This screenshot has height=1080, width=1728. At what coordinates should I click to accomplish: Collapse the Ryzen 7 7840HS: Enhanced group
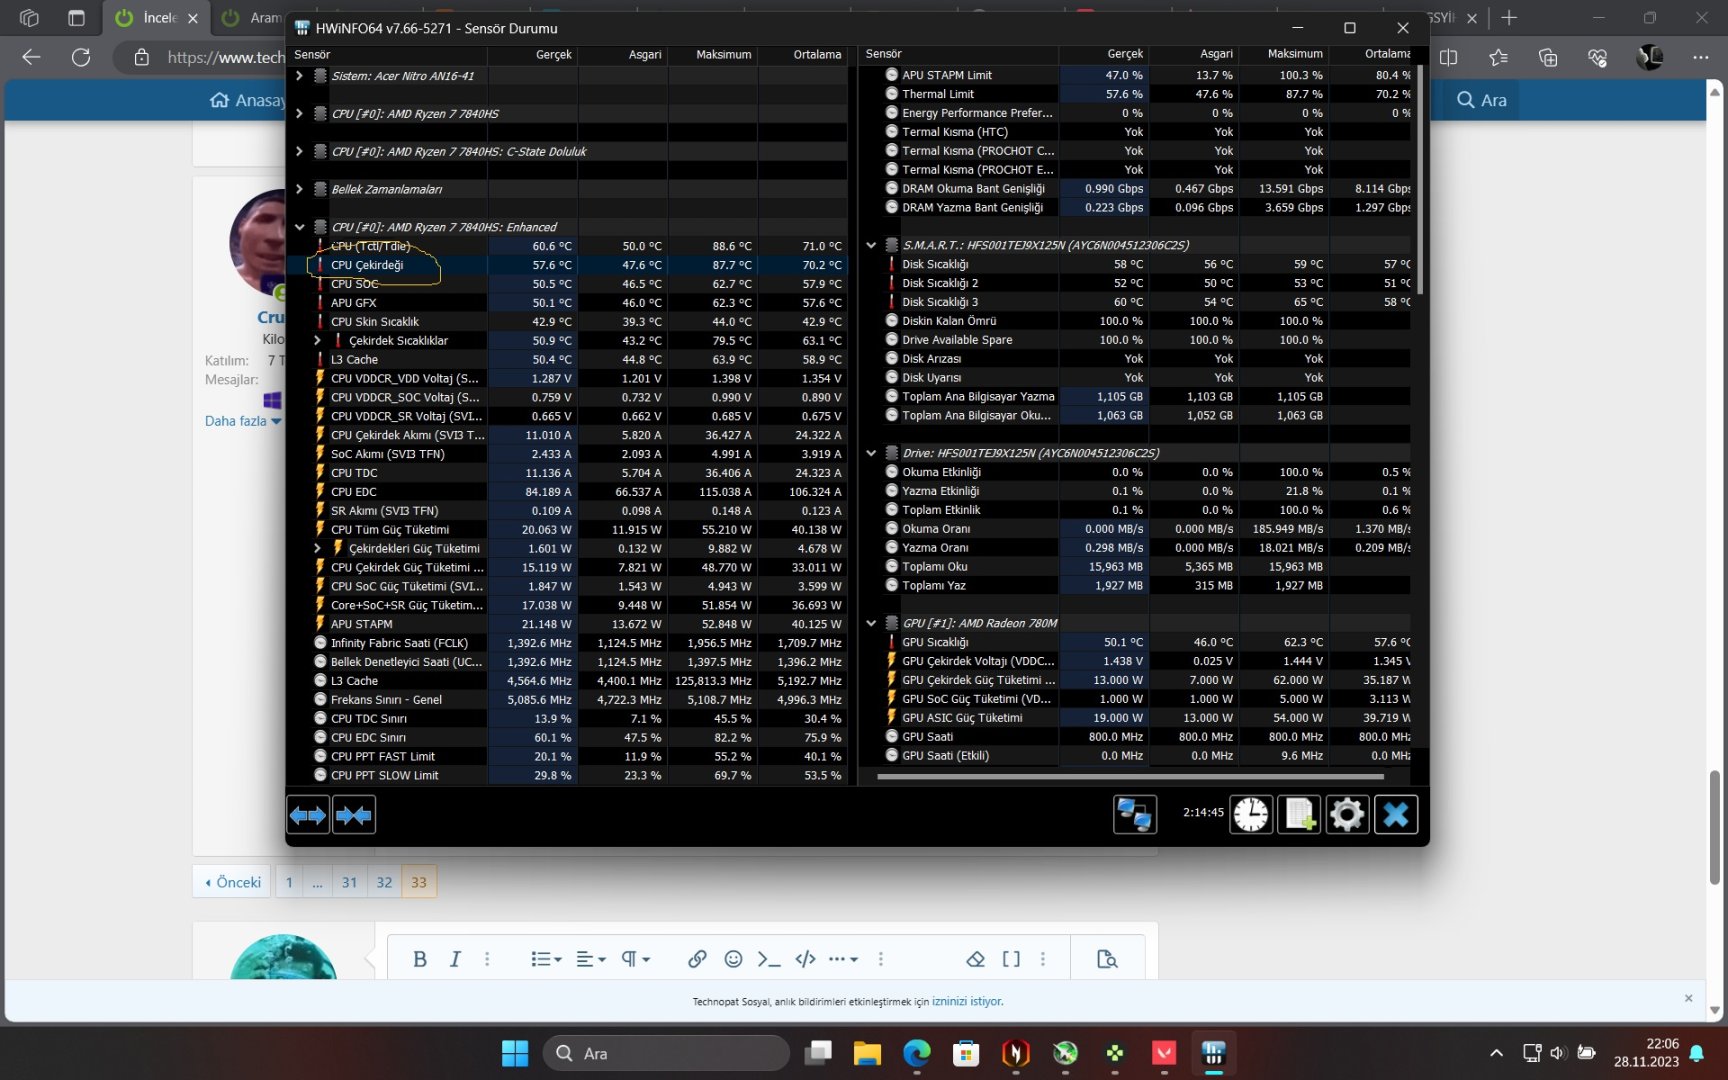(299, 227)
